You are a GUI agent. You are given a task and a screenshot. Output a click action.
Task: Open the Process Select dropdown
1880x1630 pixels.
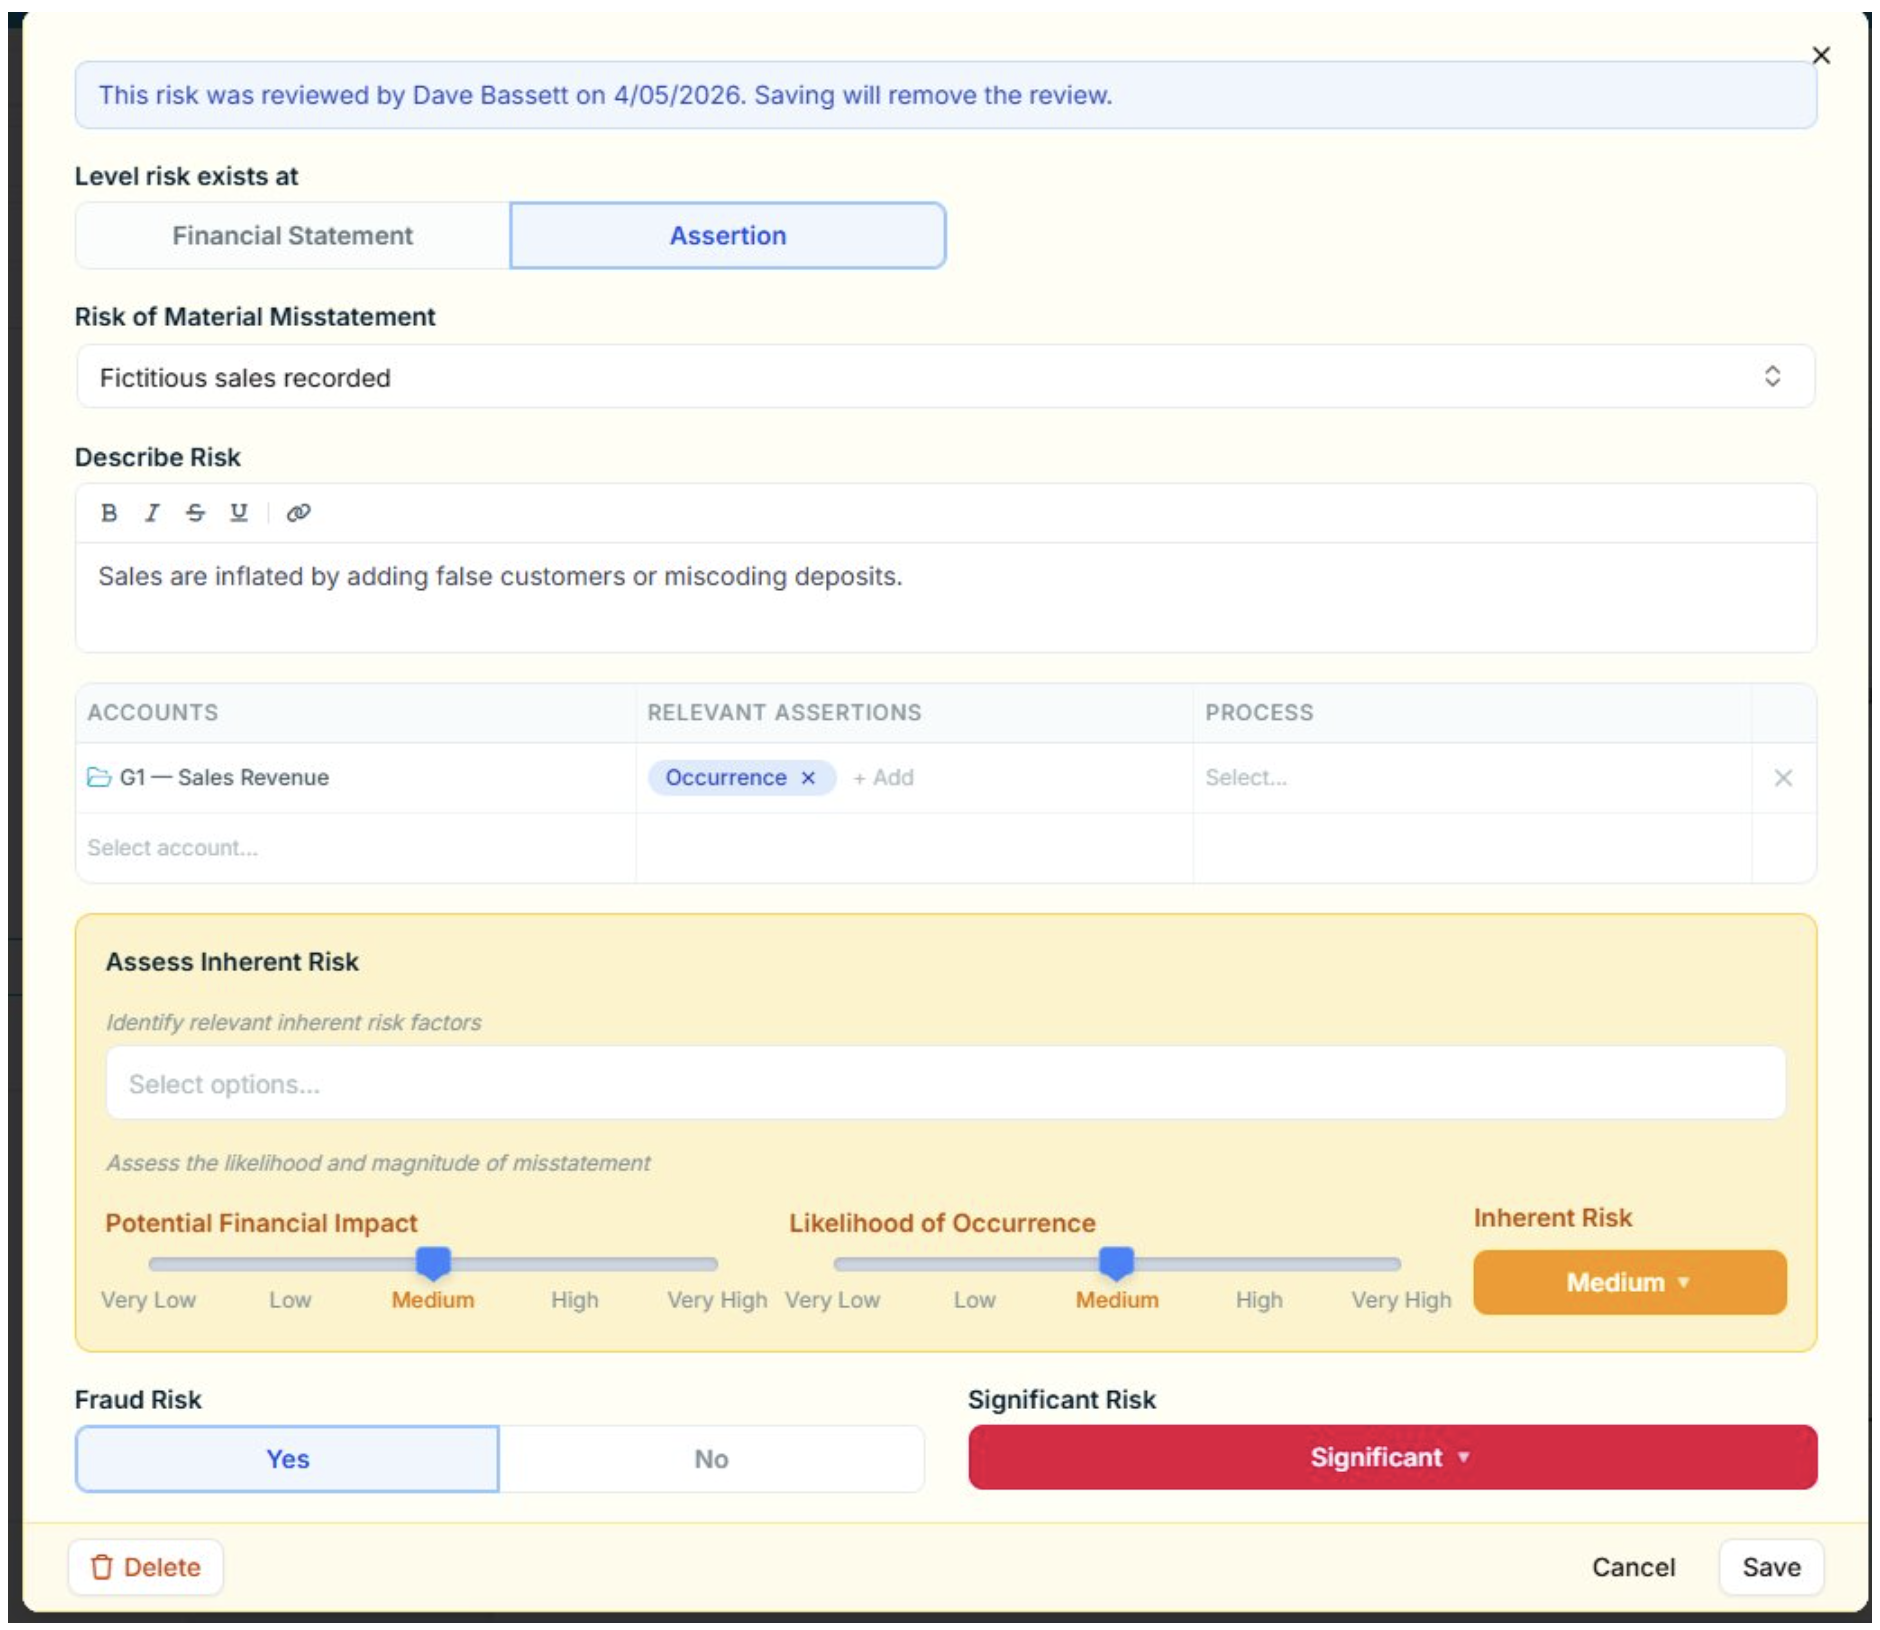pyautogui.click(x=1470, y=778)
